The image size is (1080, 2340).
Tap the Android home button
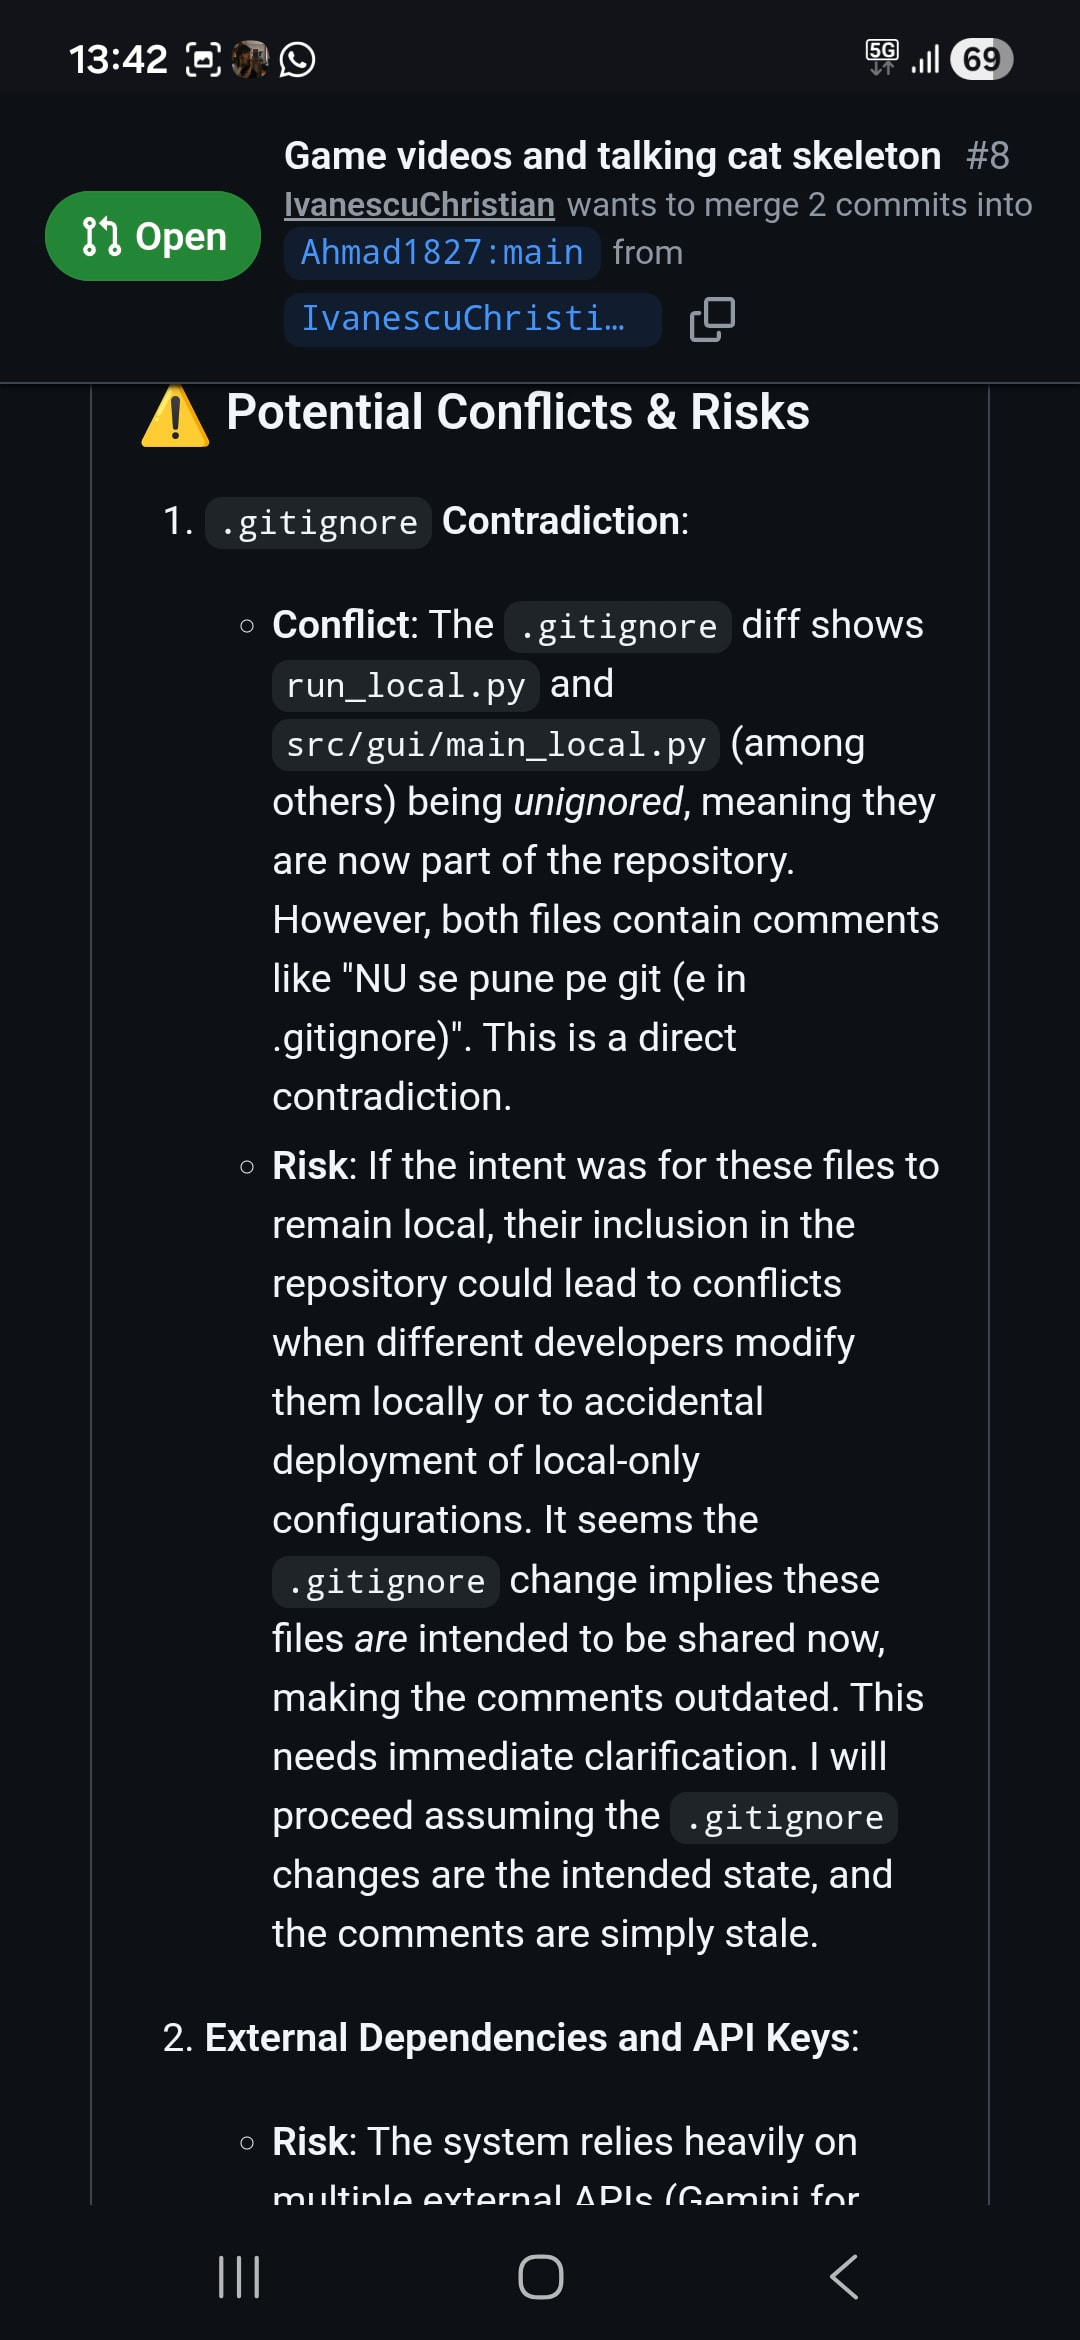pyautogui.click(x=541, y=2277)
